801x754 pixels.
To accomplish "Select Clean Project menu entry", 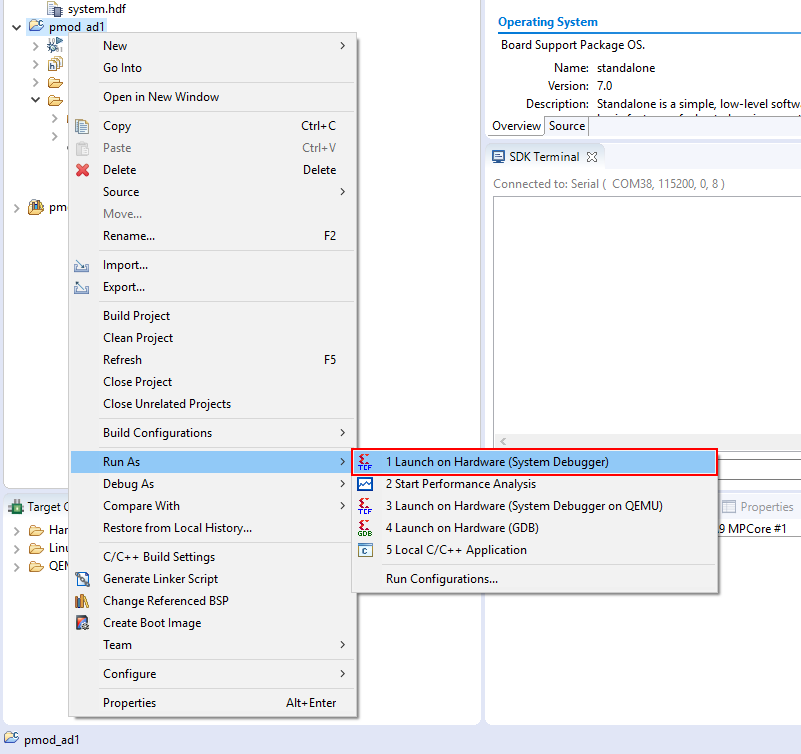I will (213, 338).
